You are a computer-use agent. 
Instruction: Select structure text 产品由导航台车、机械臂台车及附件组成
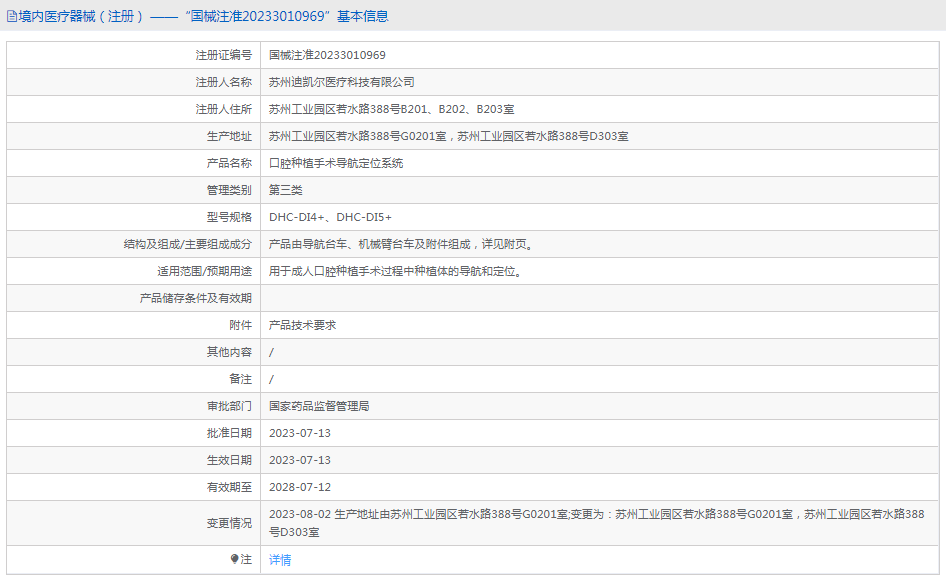[x=369, y=244]
